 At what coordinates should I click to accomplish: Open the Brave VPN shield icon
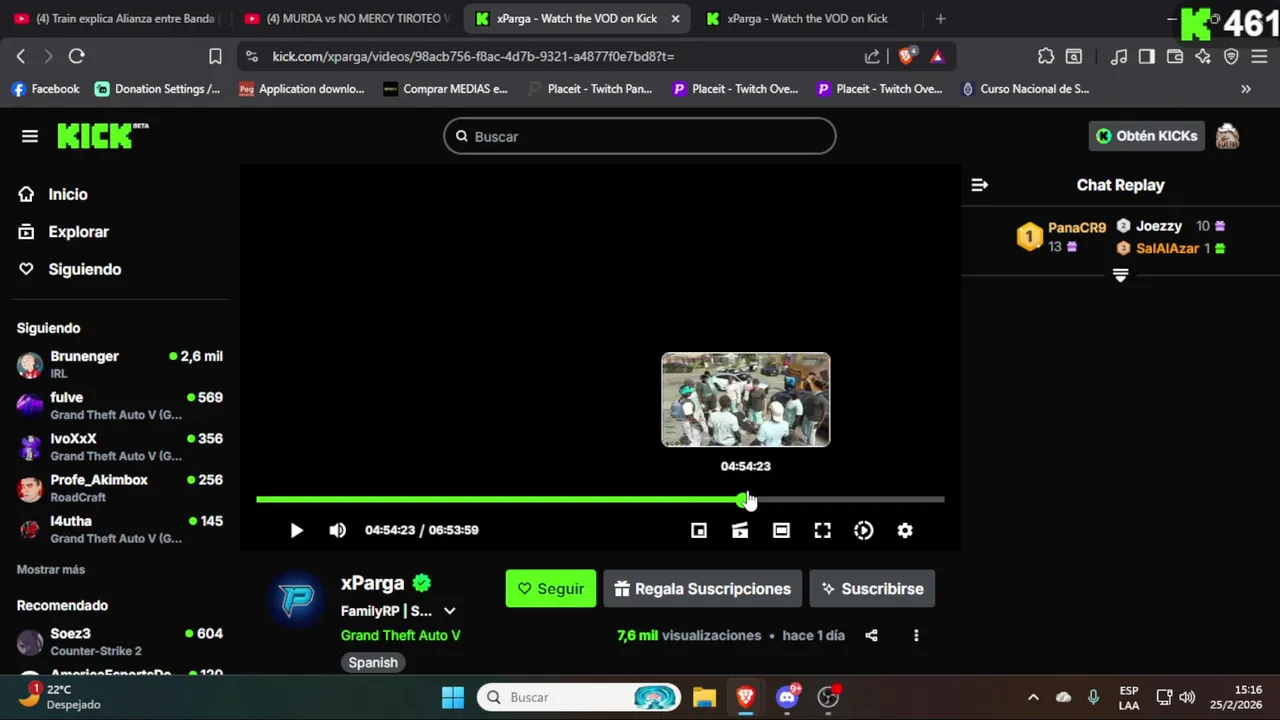click(1231, 57)
